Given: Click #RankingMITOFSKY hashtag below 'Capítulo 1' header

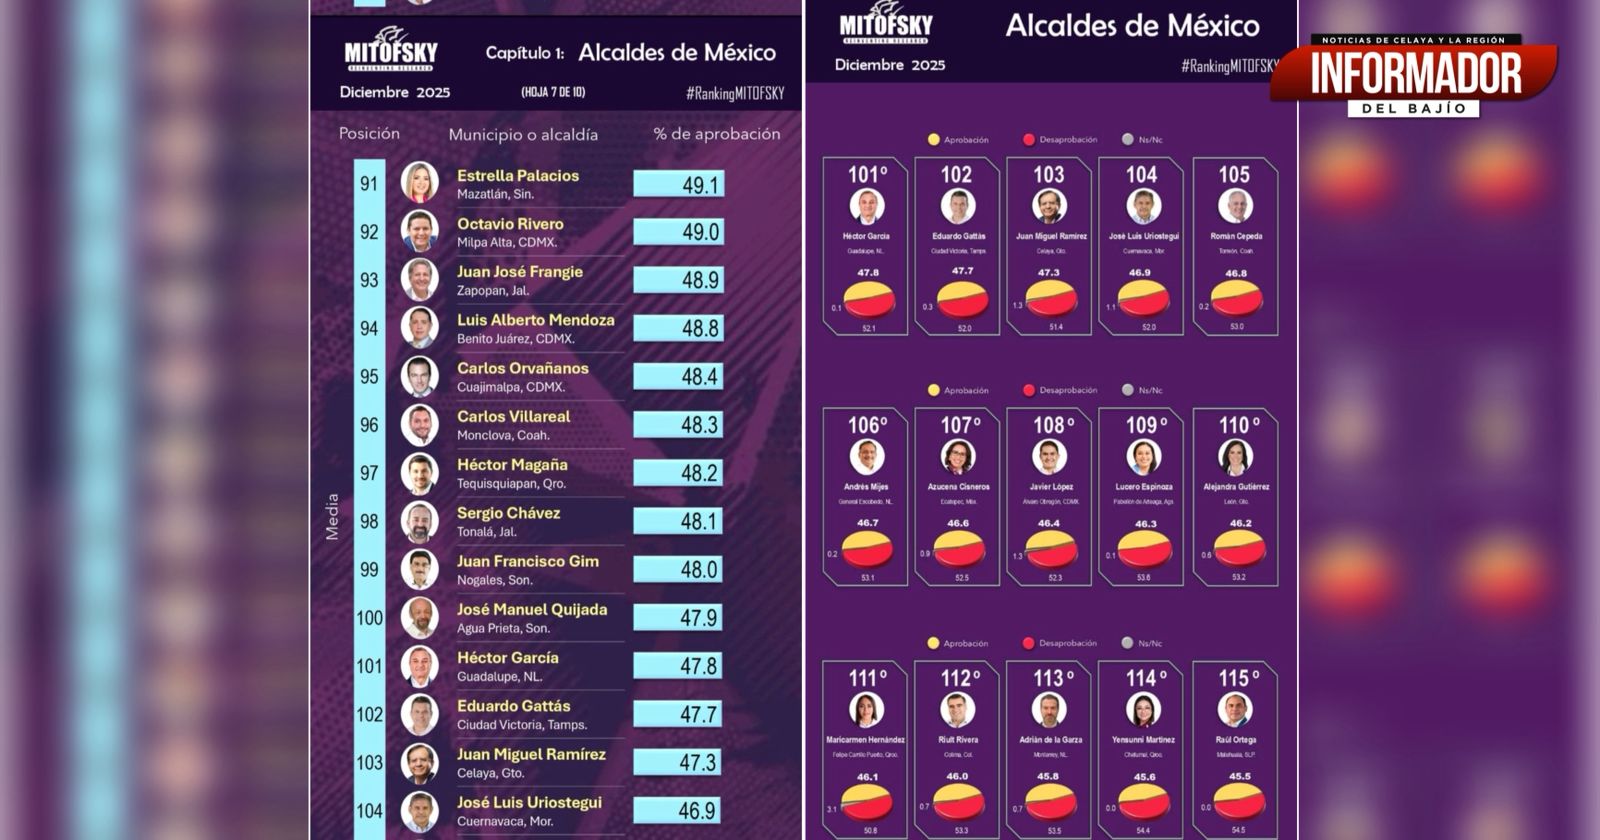Looking at the screenshot, I should [x=734, y=93].
